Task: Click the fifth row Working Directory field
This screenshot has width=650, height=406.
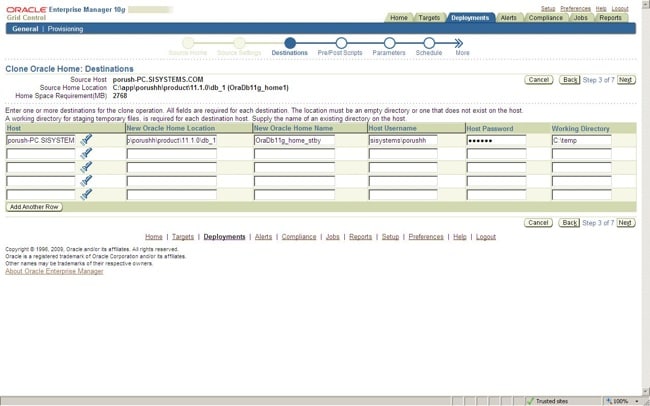Action: 582,194
